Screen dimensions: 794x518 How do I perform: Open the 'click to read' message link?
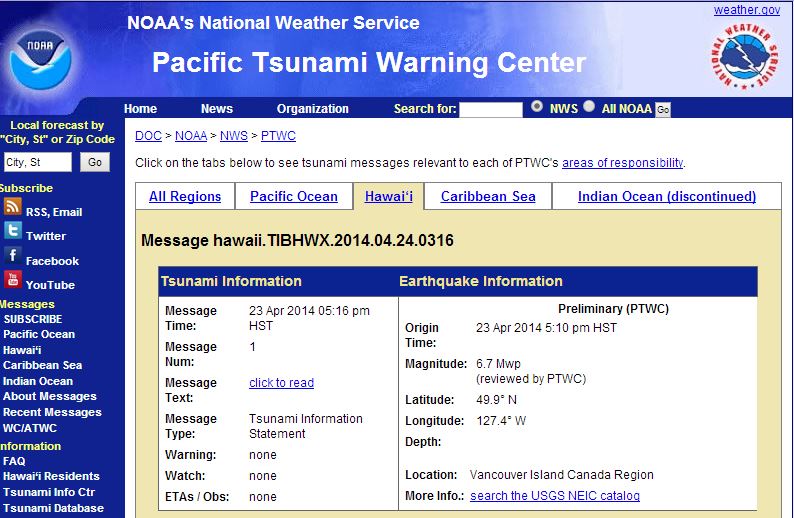pos(281,383)
